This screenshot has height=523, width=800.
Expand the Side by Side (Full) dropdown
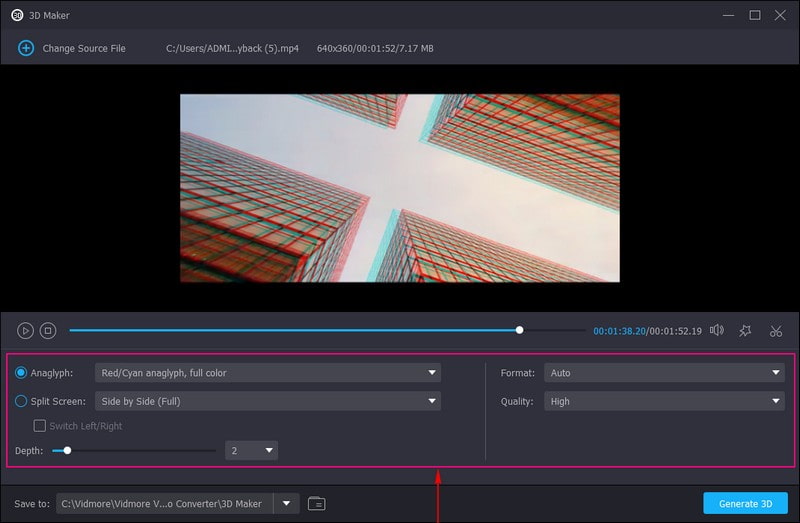[267, 401]
